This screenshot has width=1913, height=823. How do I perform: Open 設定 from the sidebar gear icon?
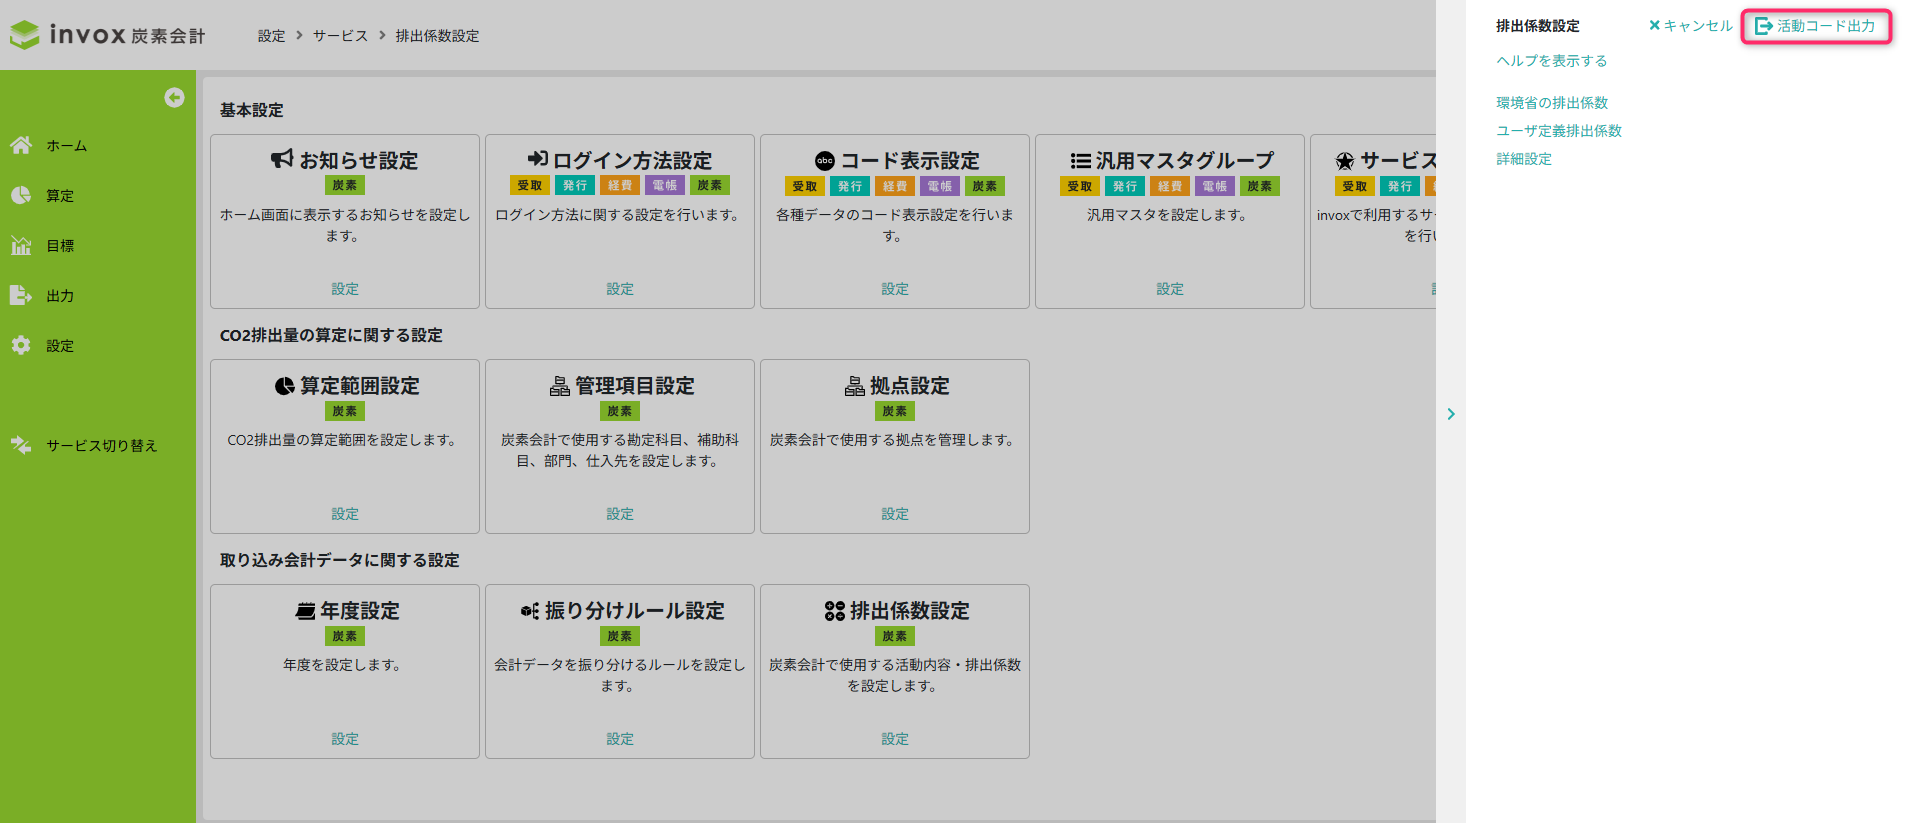click(x=21, y=345)
